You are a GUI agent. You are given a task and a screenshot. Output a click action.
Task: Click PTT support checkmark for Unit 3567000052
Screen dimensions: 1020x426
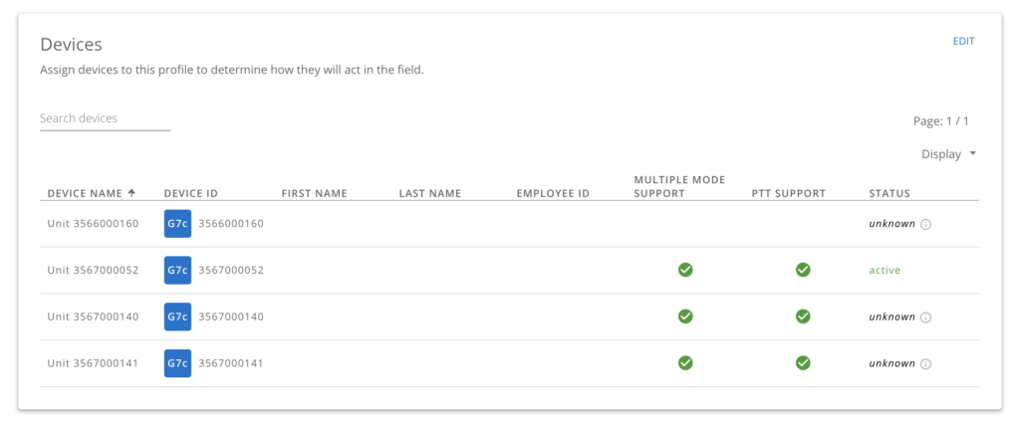click(802, 270)
